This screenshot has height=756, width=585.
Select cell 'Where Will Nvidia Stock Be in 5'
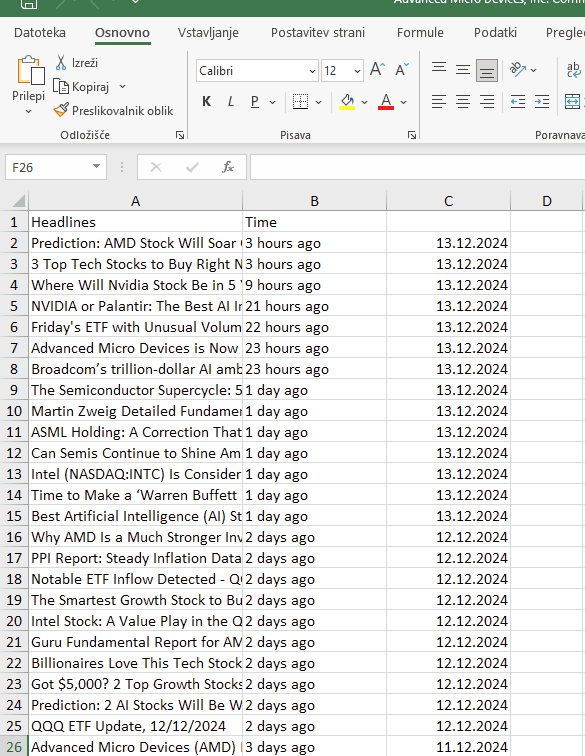pos(136,285)
